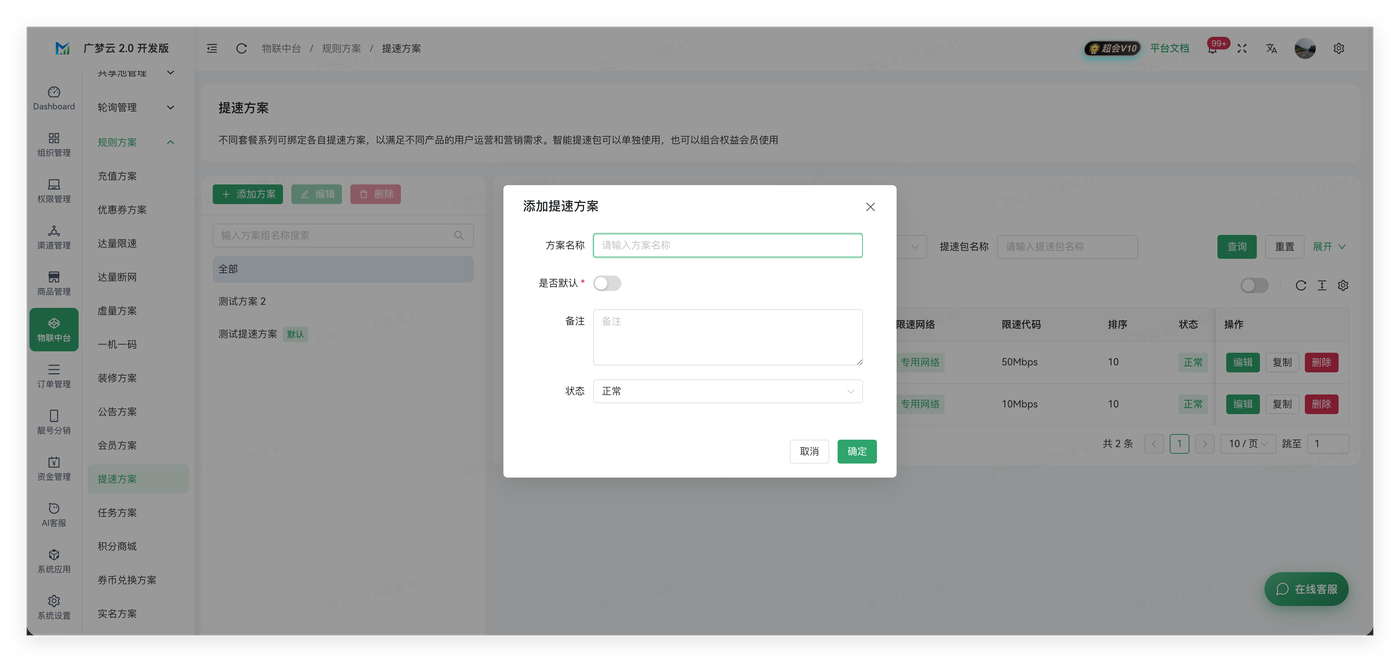The height and width of the screenshot is (662, 1400).
Task: Click the 广梦云 logo
Action: [62, 48]
